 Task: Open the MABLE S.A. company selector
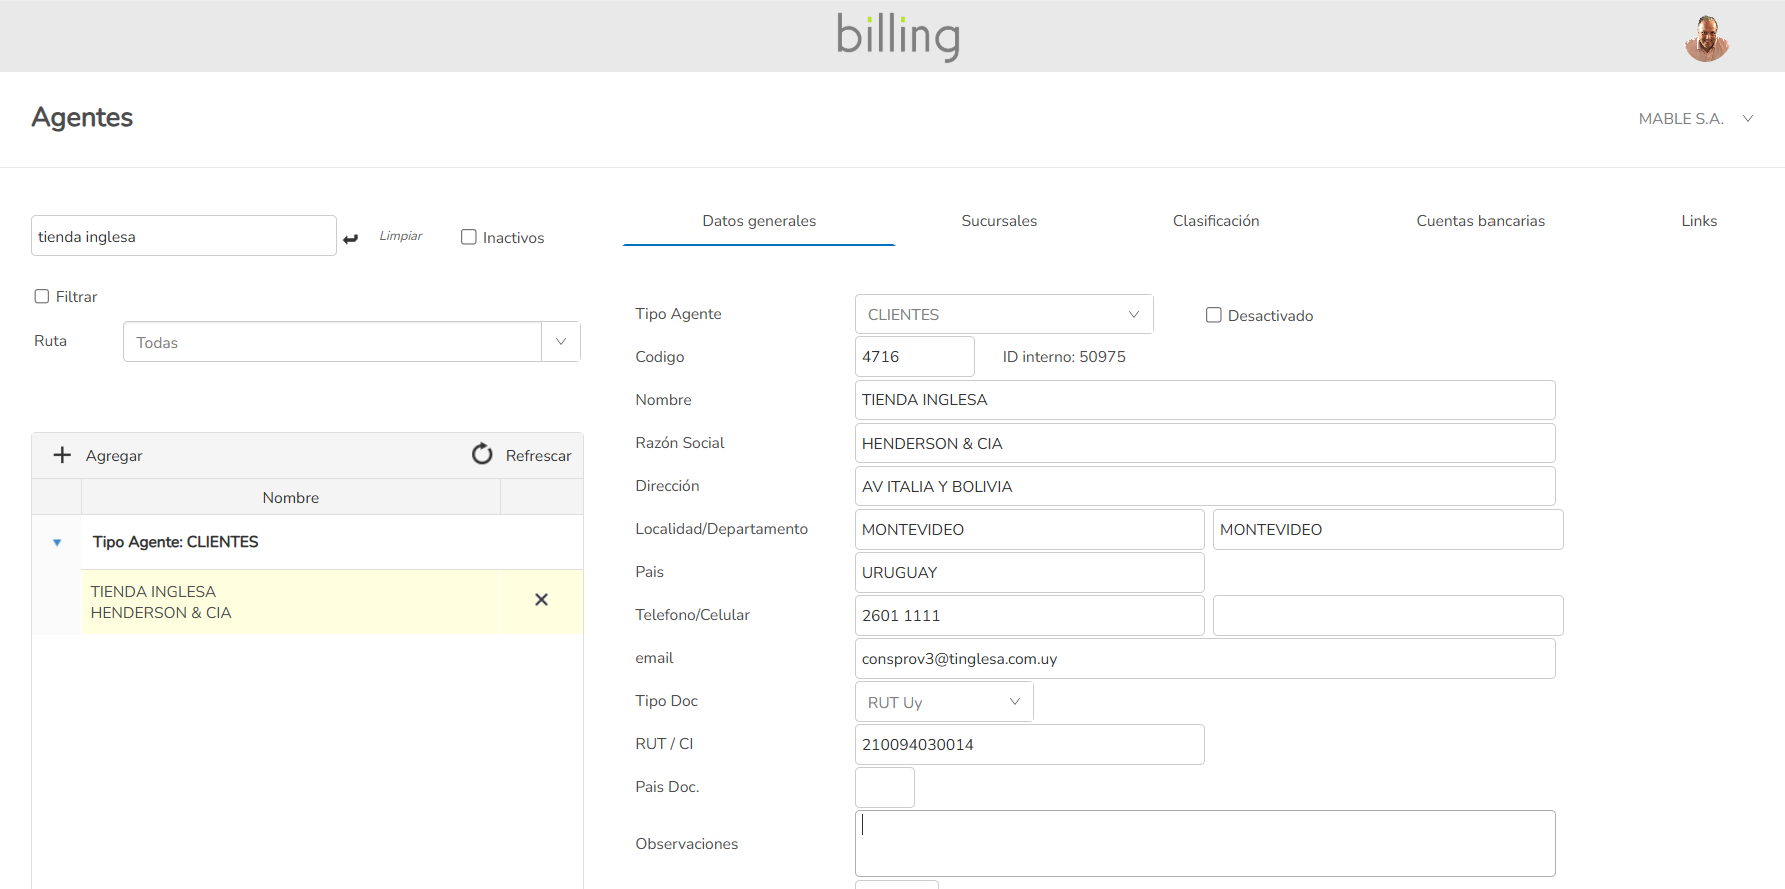1695,119
